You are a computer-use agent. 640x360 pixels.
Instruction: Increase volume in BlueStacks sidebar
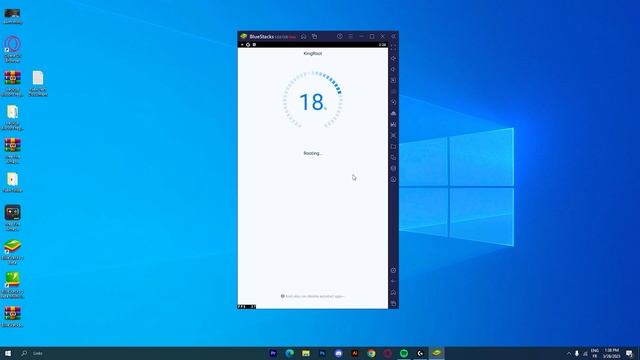click(393, 58)
